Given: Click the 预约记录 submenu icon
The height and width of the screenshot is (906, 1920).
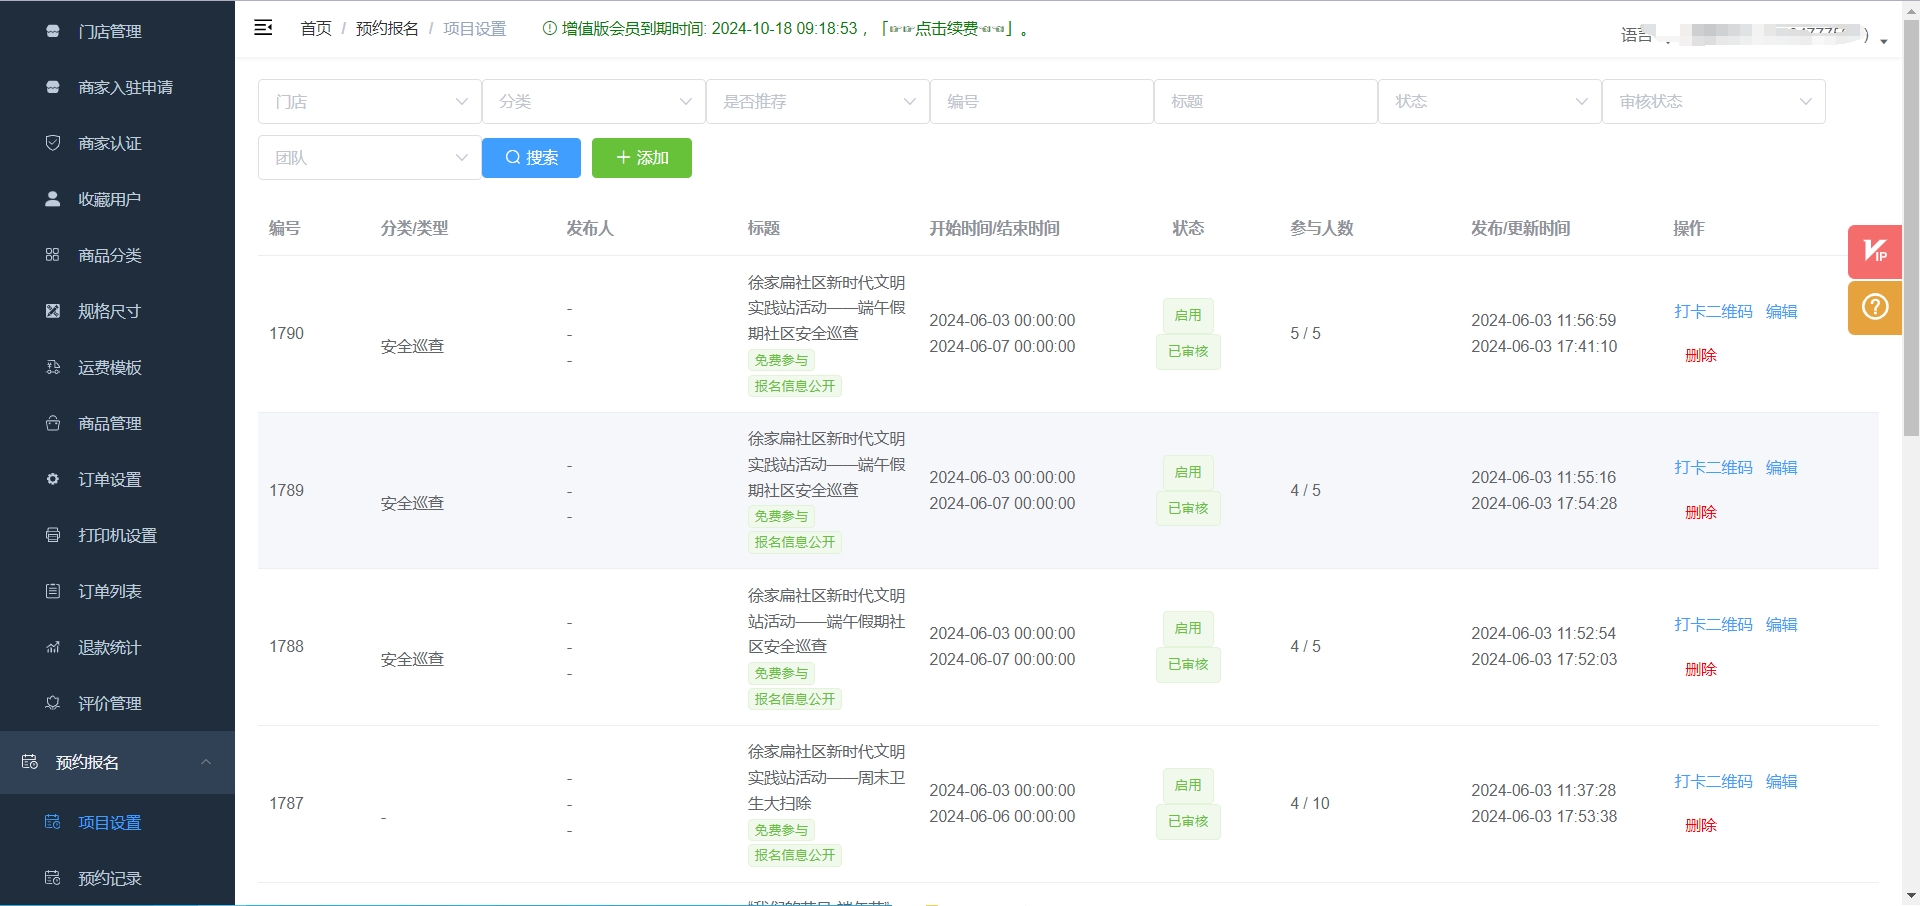Looking at the screenshot, I should pyautogui.click(x=53, y=878).
